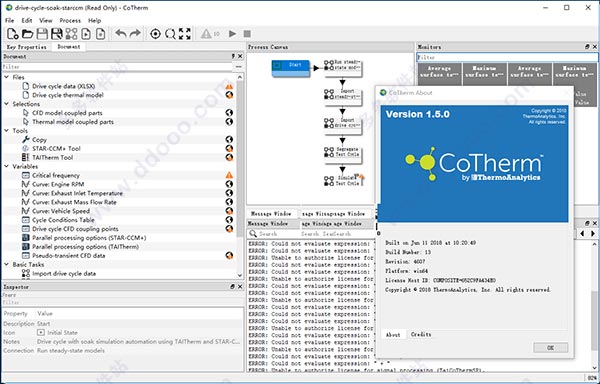Click the Document tree vertical scrollbar
The image size is (600, 384).
pyautogui.click(x=240, y=176)
